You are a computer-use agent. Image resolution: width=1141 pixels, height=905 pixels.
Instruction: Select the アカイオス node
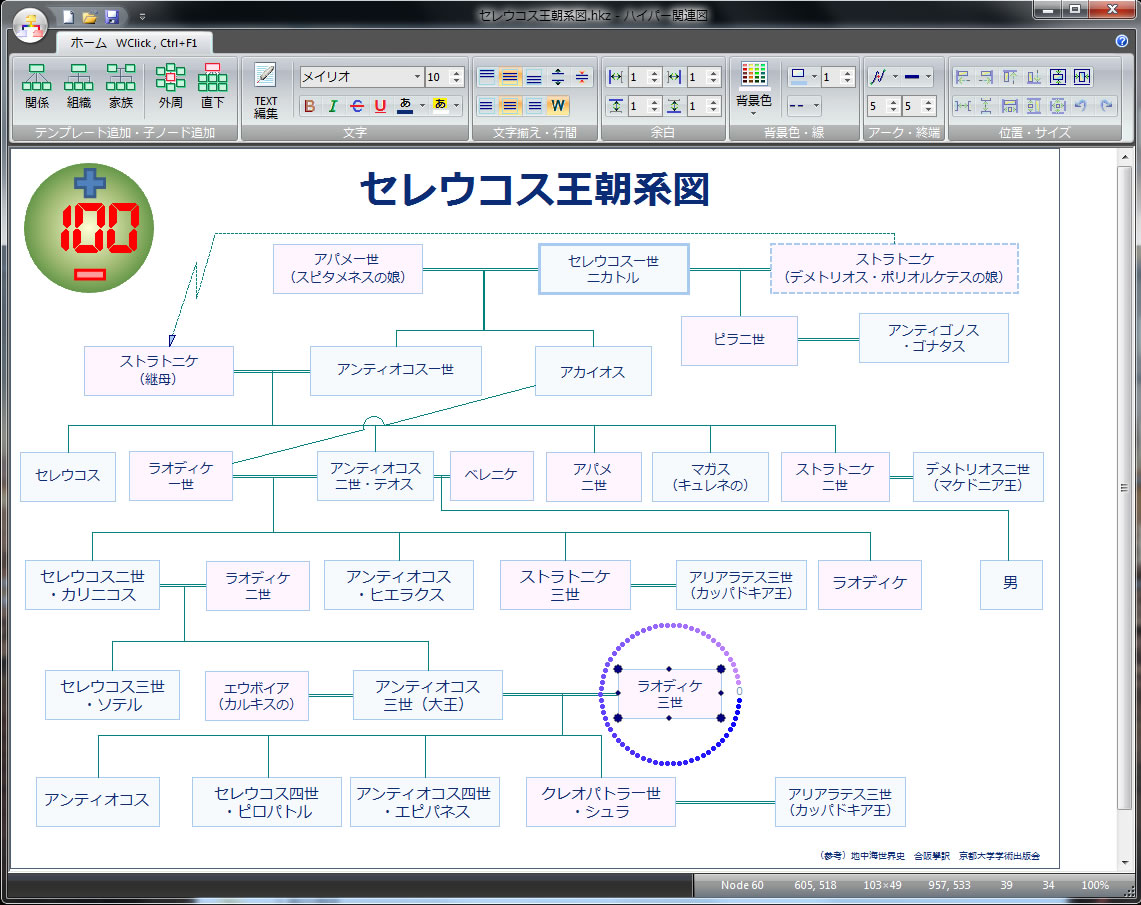coord(593,371)
